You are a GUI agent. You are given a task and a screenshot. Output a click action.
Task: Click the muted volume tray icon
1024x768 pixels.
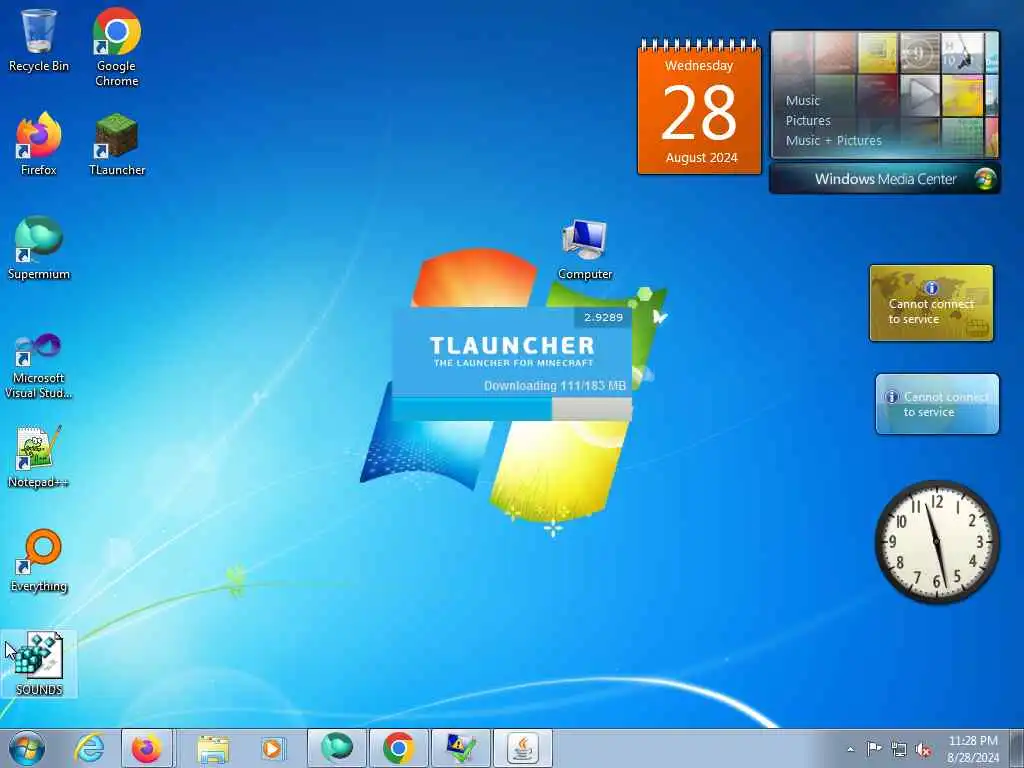tap(923, 749)
